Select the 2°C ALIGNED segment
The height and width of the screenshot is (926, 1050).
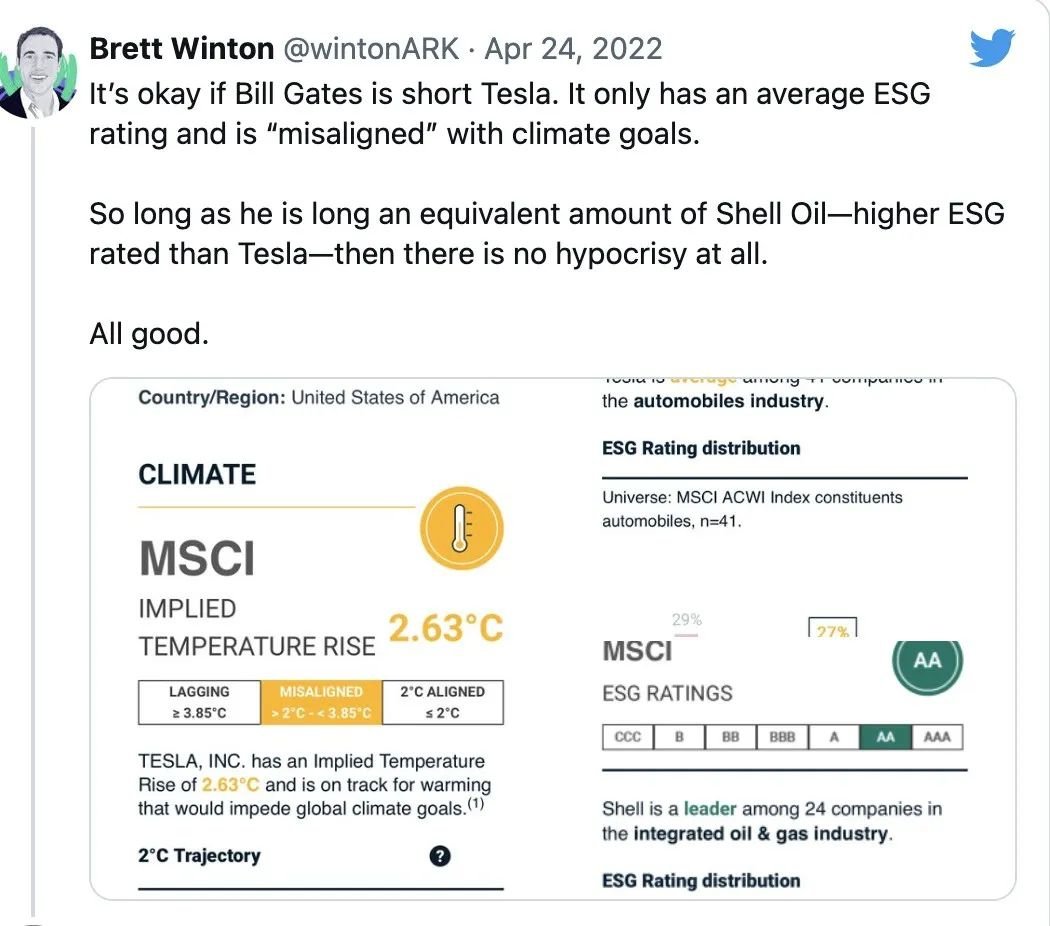443,702
